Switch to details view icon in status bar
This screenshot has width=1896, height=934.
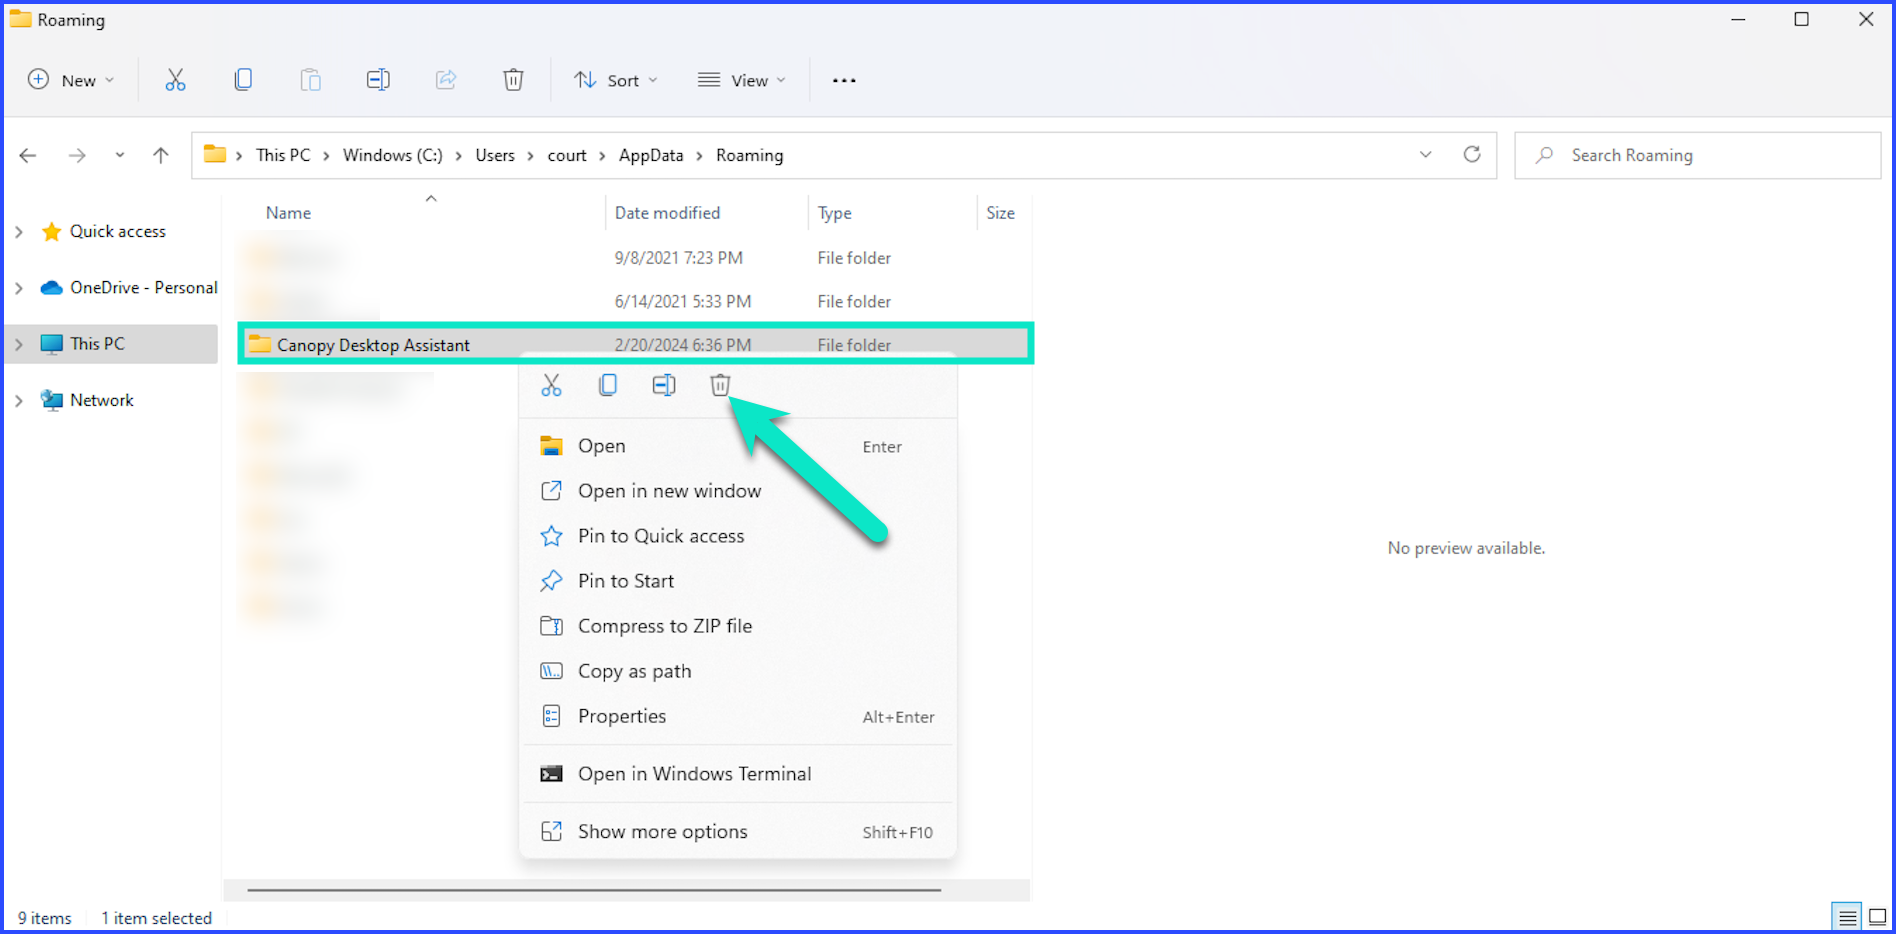(1848, 917)
